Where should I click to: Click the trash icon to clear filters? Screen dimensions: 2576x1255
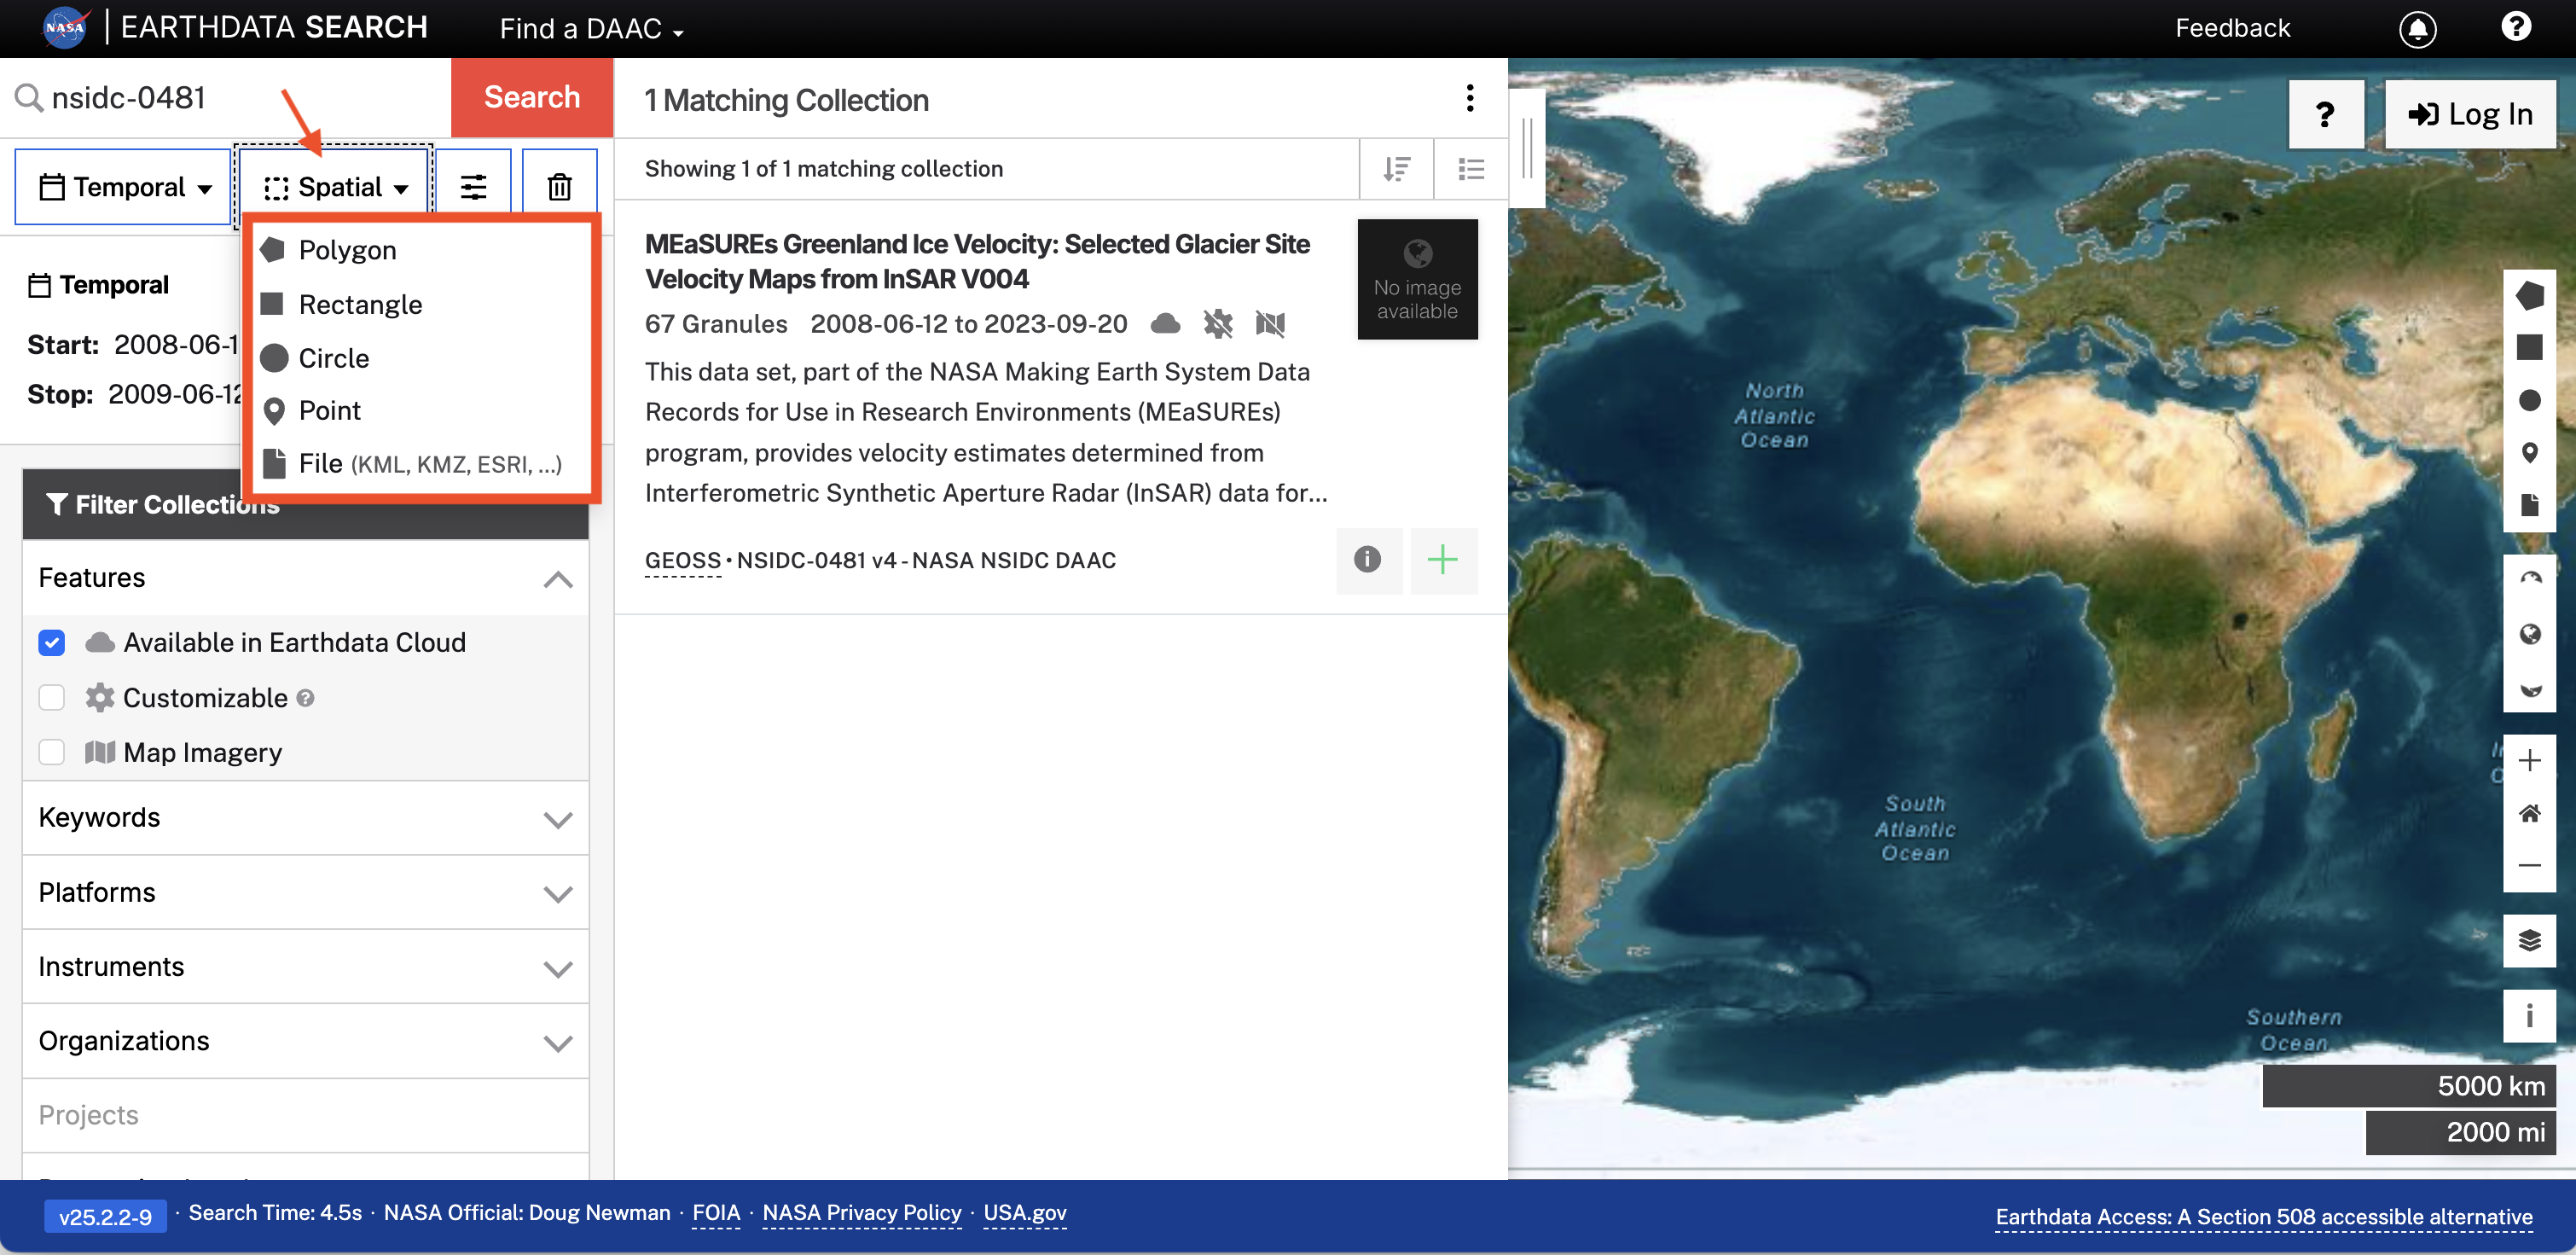(559, 187)
